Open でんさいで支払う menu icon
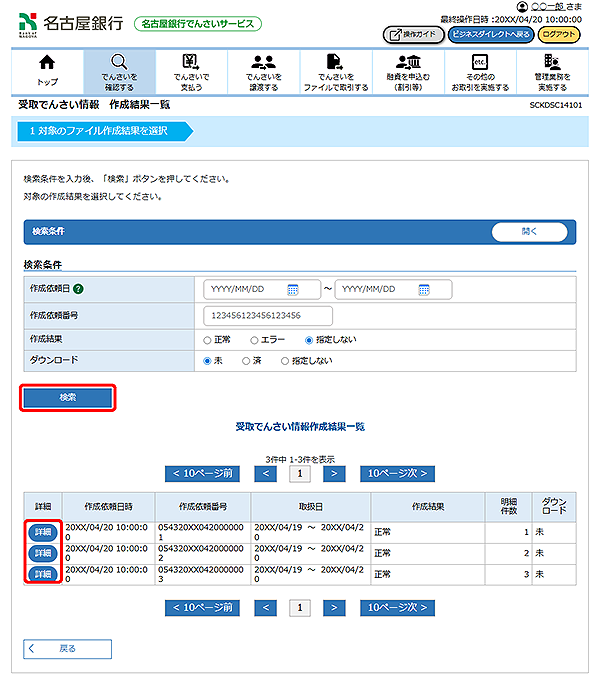Image resolution: width=600 pixels, height=679 pixels. [x=190, y=63]
